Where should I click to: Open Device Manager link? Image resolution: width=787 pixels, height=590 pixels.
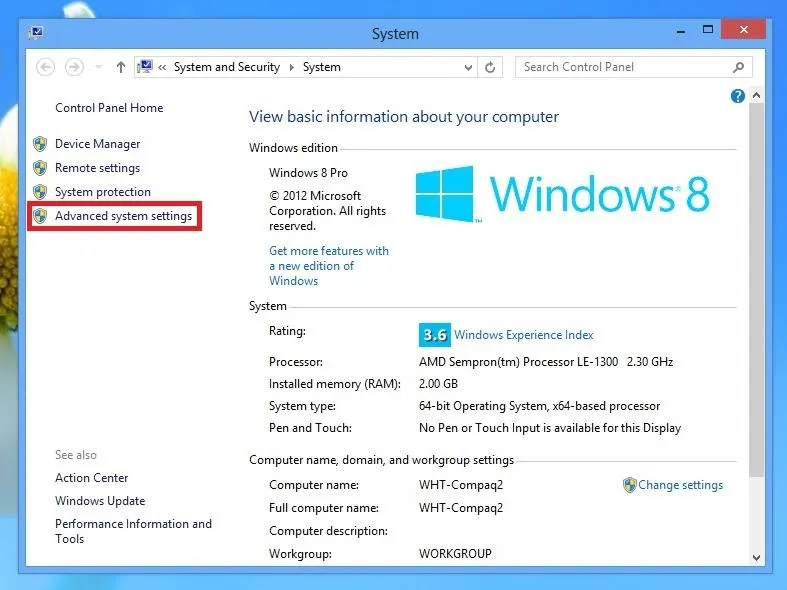97,144
